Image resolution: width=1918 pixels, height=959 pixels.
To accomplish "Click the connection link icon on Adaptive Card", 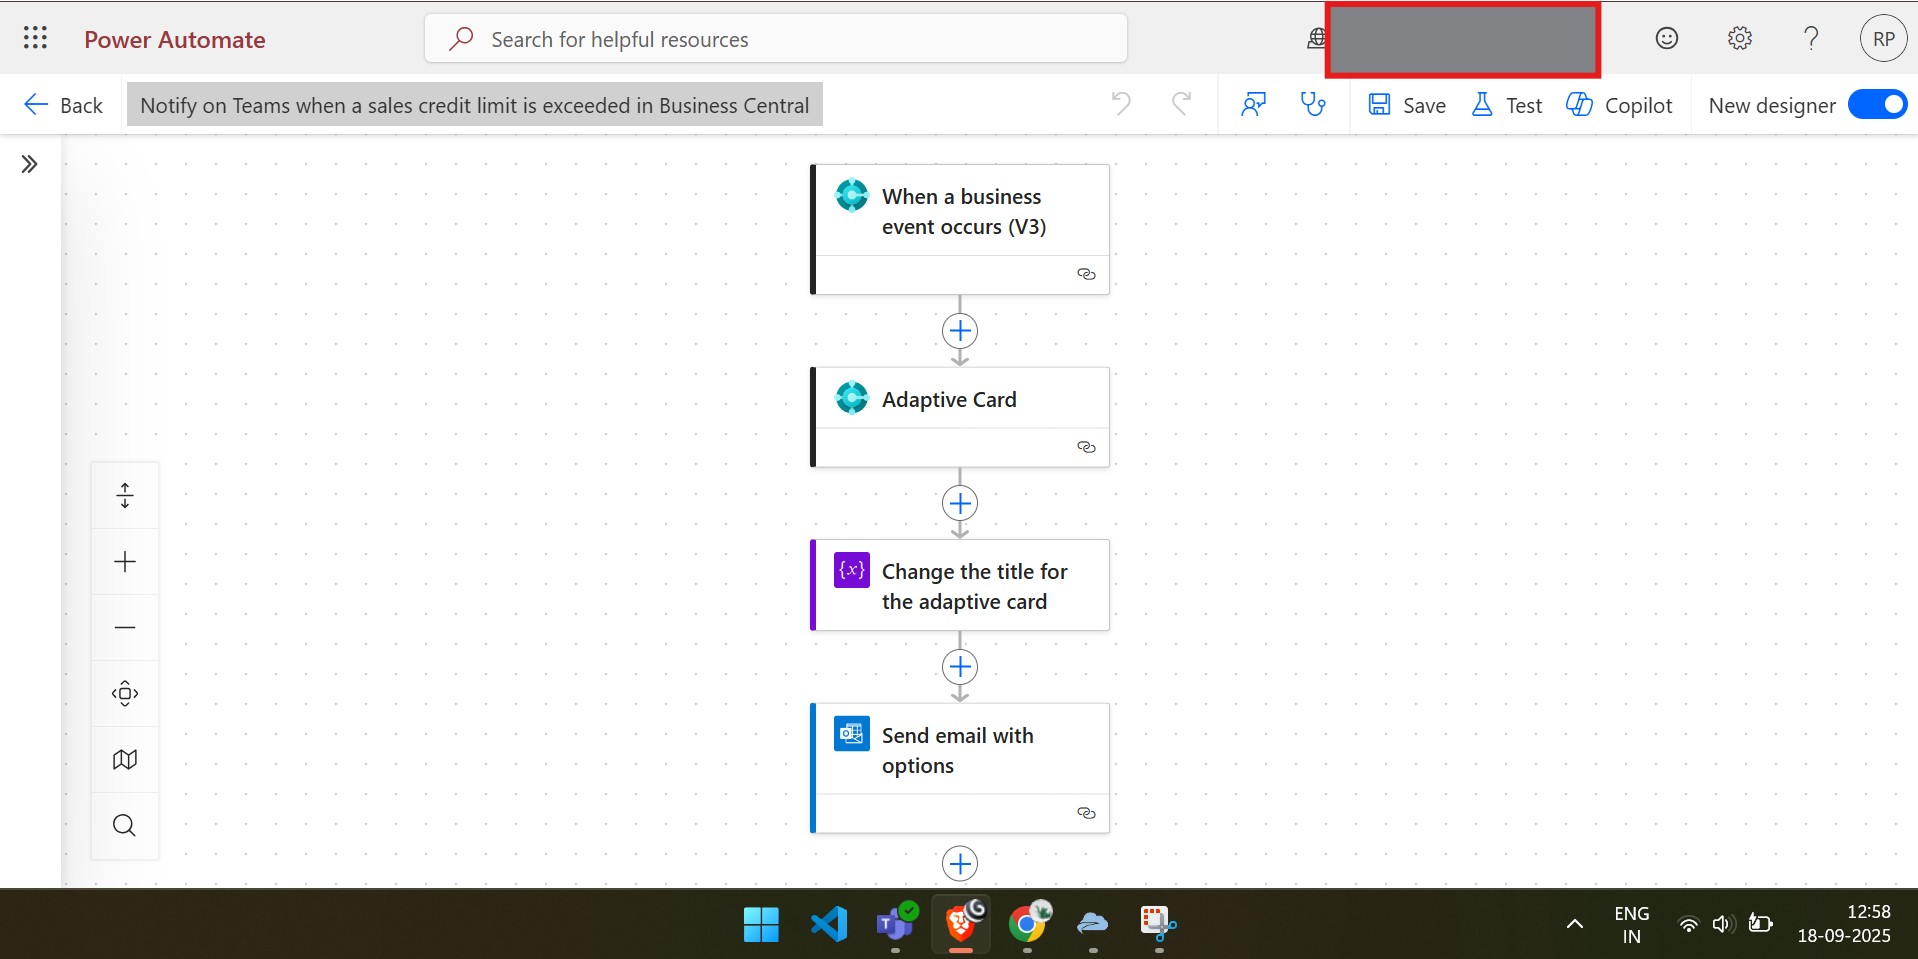I will point(1086,447).
